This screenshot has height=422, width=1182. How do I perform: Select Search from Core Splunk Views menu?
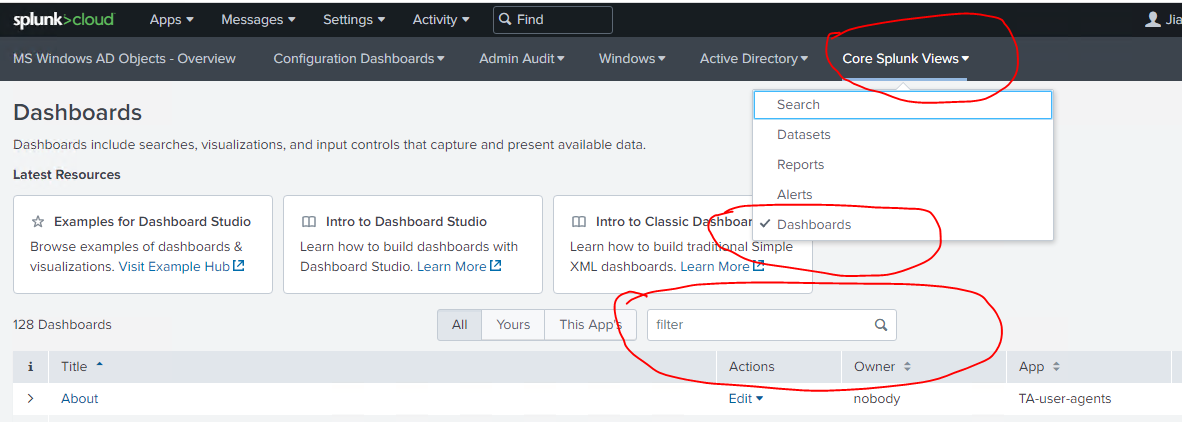[798, 105]
